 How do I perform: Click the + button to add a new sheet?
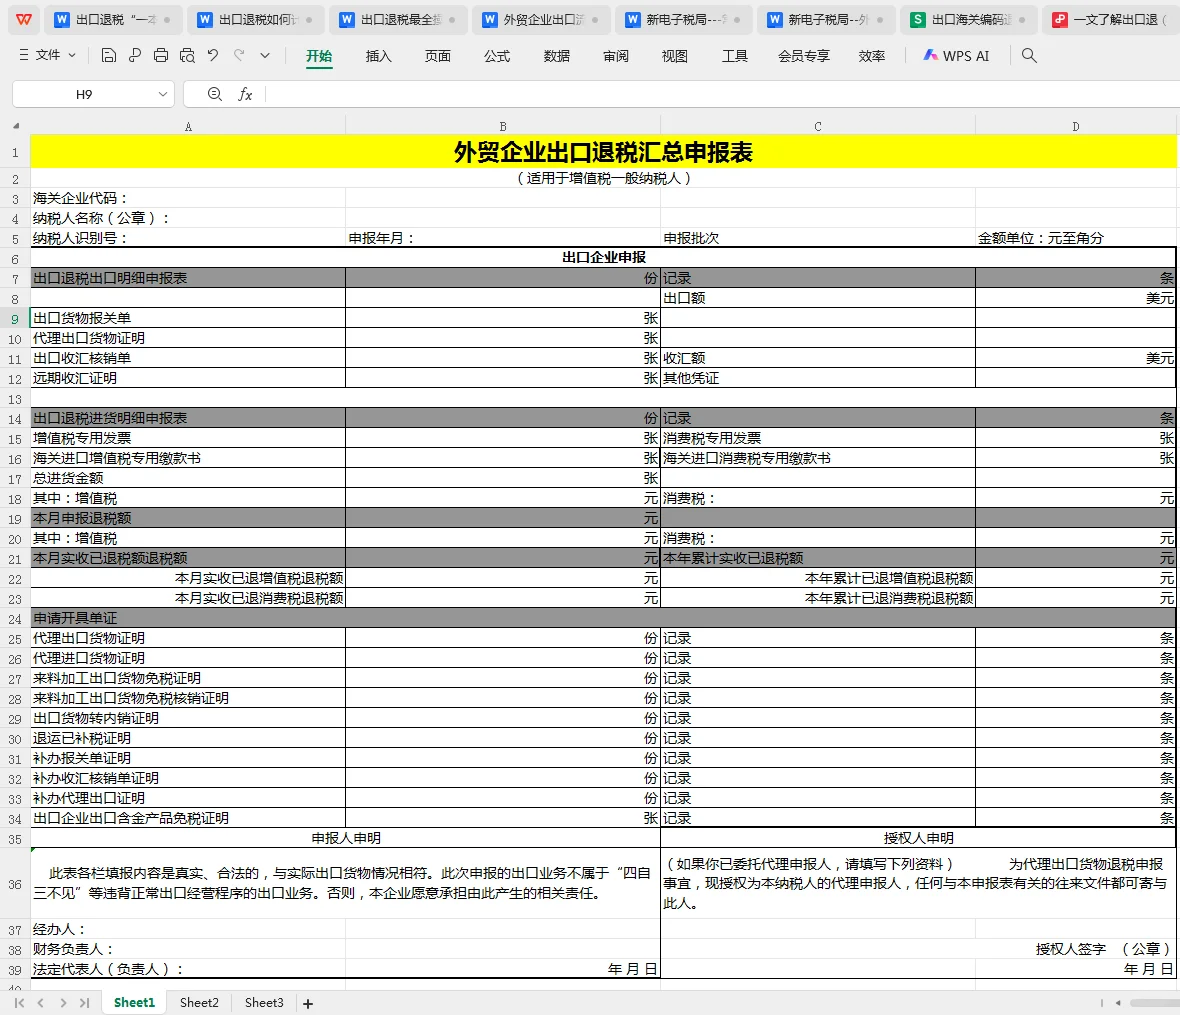(x=307, y=1001)
